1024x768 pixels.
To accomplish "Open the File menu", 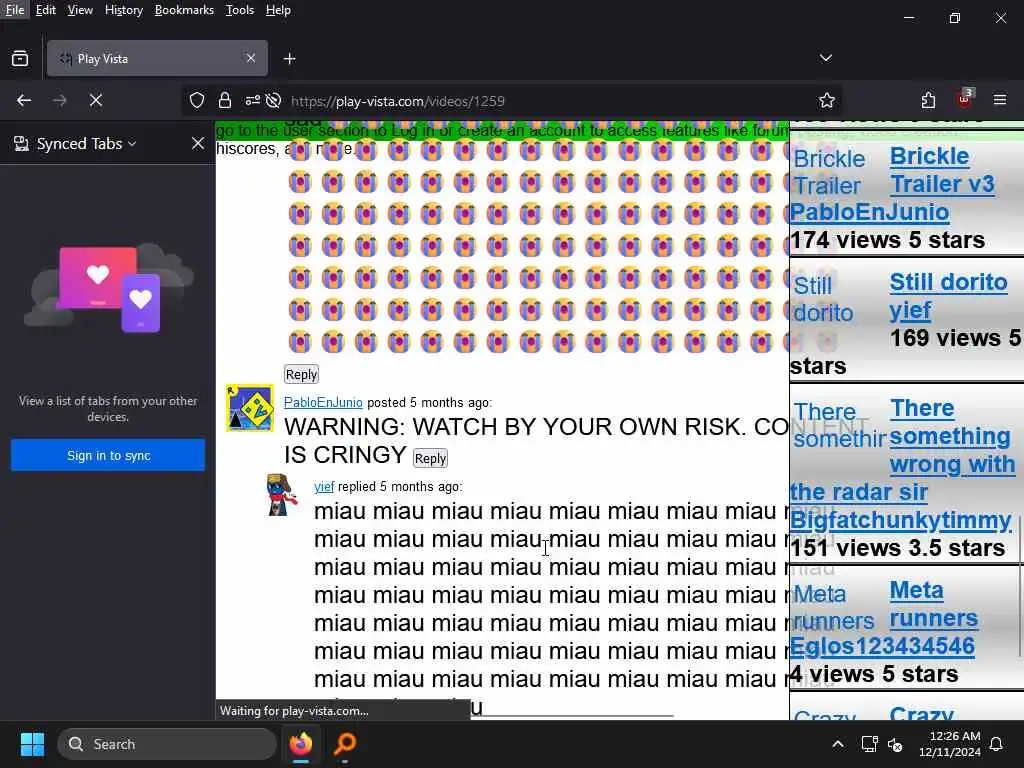I will tap(14, 10).
